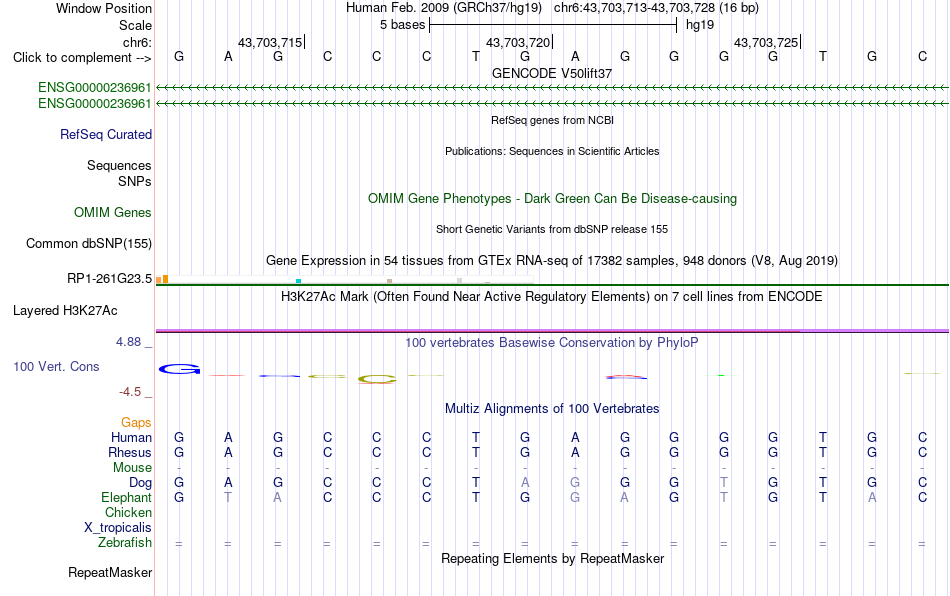
Task: Click the cyan bar in GTEx expression chart
Action: click(x=298, y=281)
